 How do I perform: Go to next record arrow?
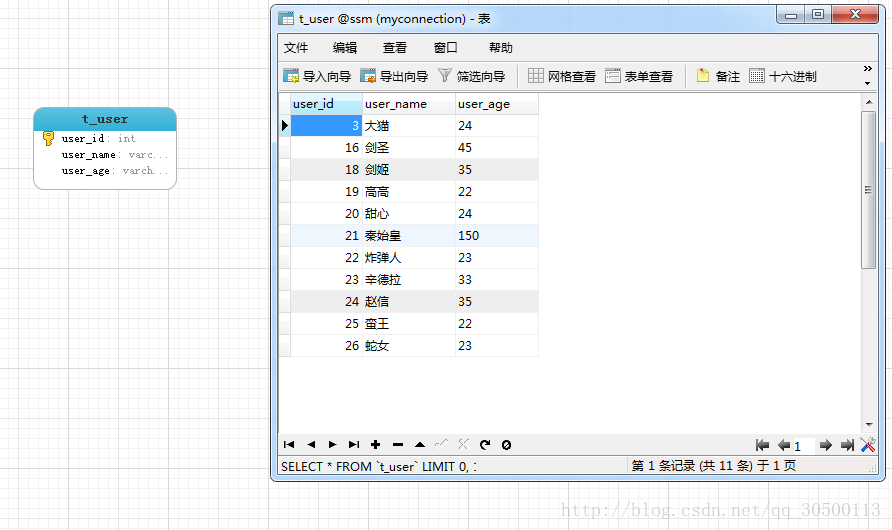332,445
